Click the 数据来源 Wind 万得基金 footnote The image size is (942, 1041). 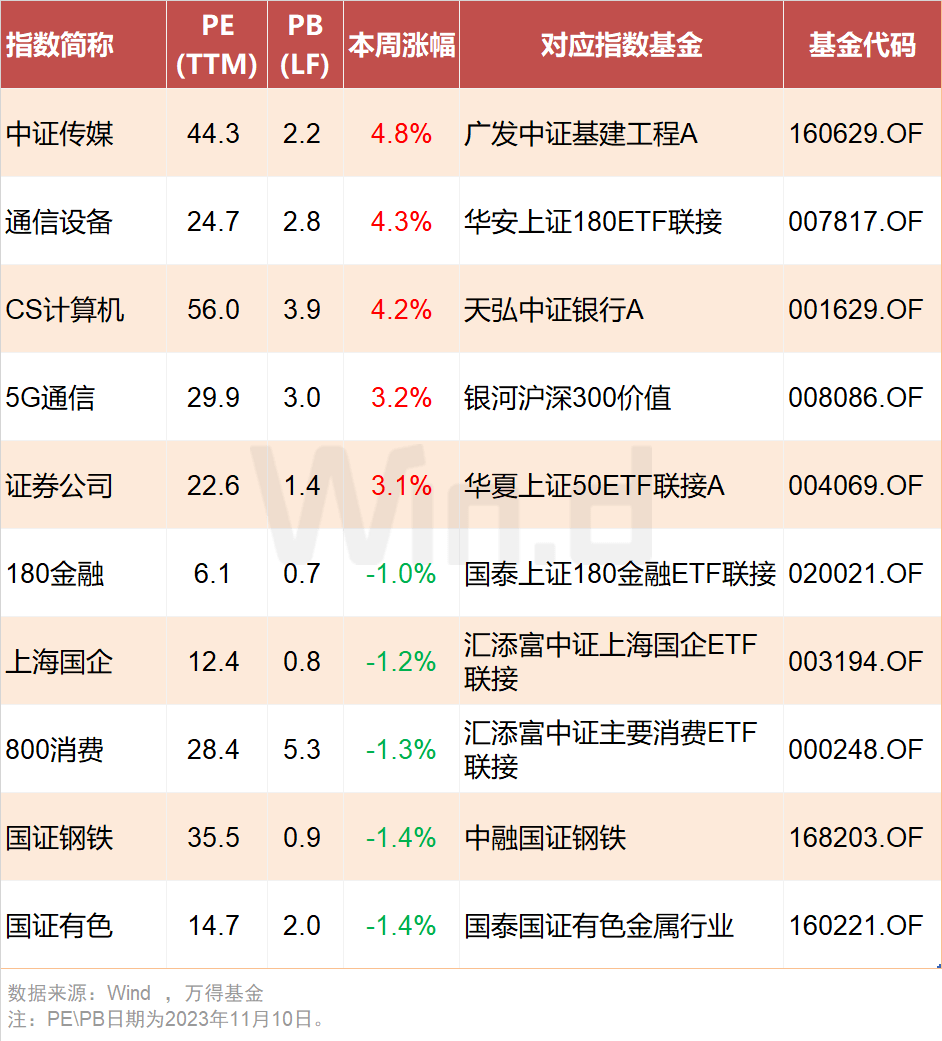point(135,993)
